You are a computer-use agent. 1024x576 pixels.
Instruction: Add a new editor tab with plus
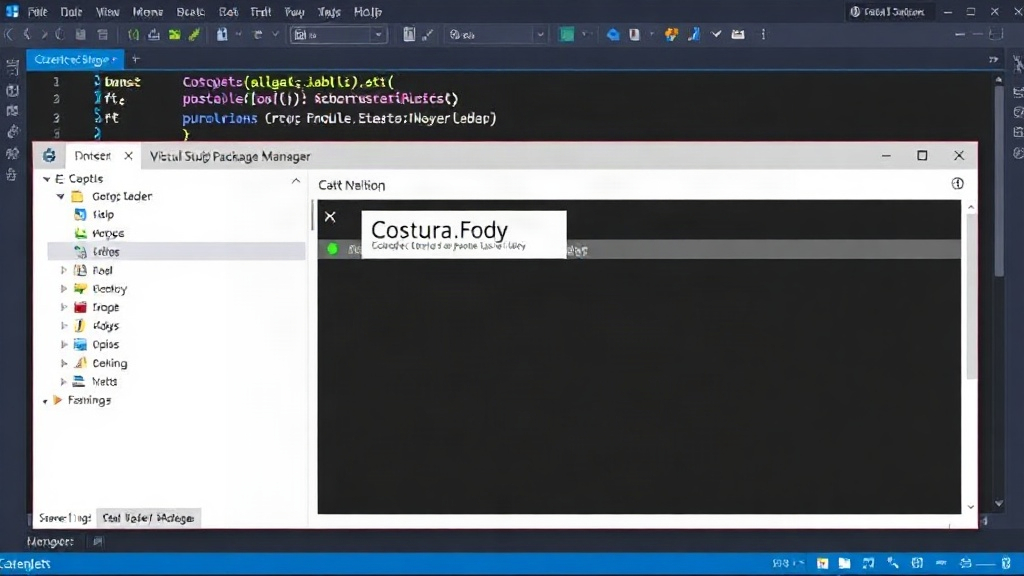136,59
